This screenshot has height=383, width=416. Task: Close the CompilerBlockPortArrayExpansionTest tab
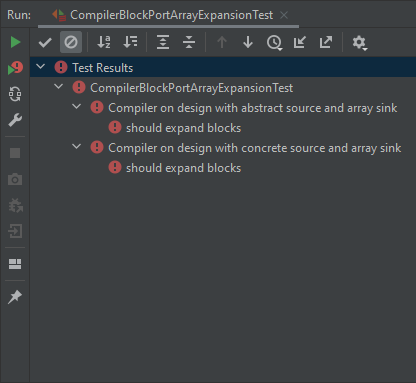coord(284,15)
